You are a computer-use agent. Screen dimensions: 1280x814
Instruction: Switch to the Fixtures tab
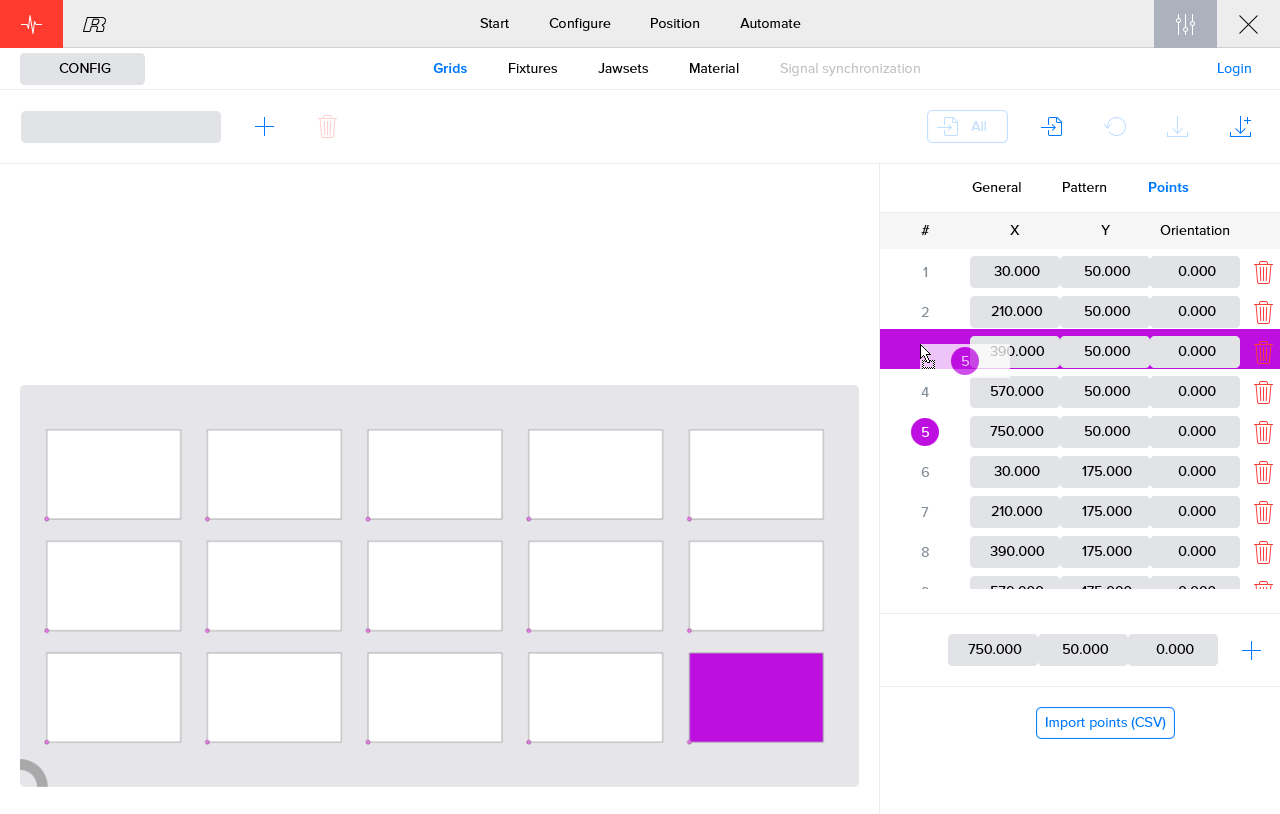tap(533, 68)
